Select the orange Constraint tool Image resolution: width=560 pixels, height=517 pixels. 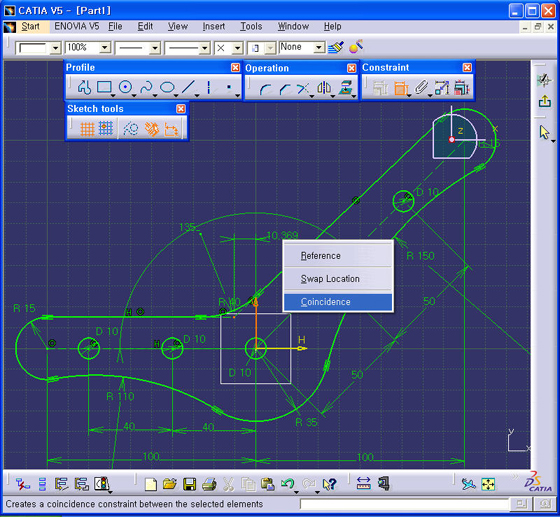[x=401, y=88]
